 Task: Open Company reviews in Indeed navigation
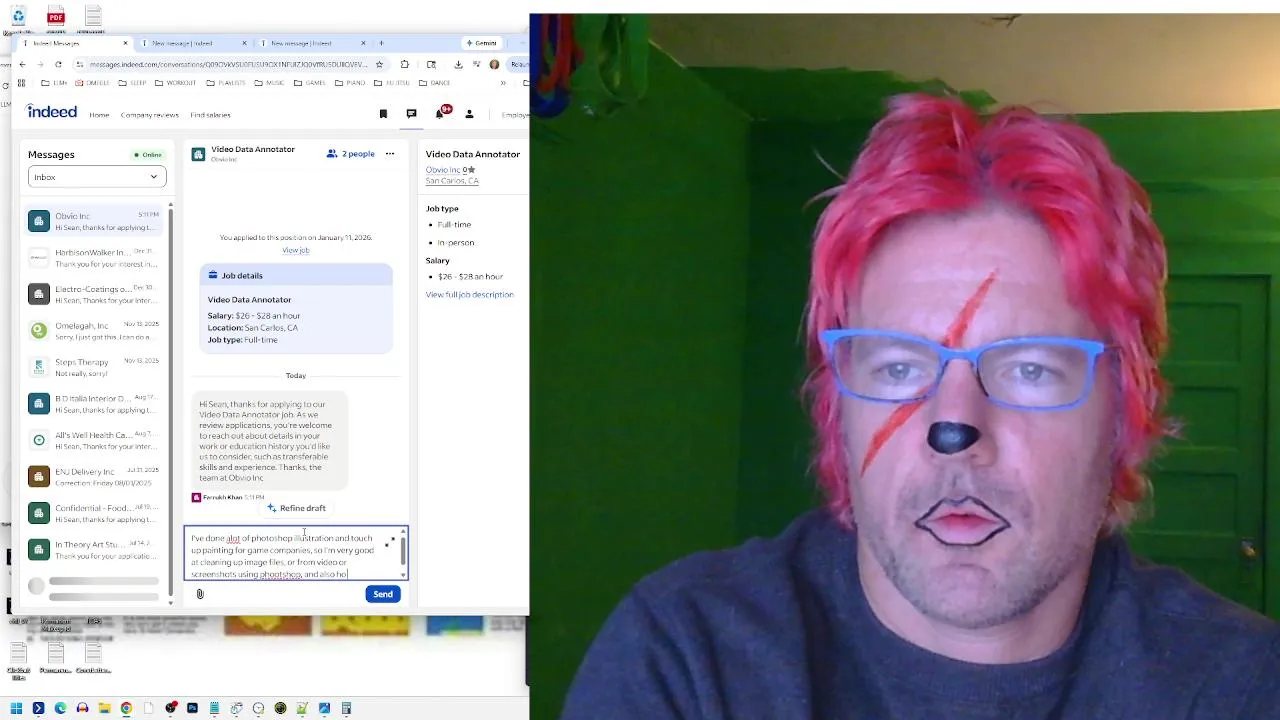pyautogui.click(x=149, y=115)
